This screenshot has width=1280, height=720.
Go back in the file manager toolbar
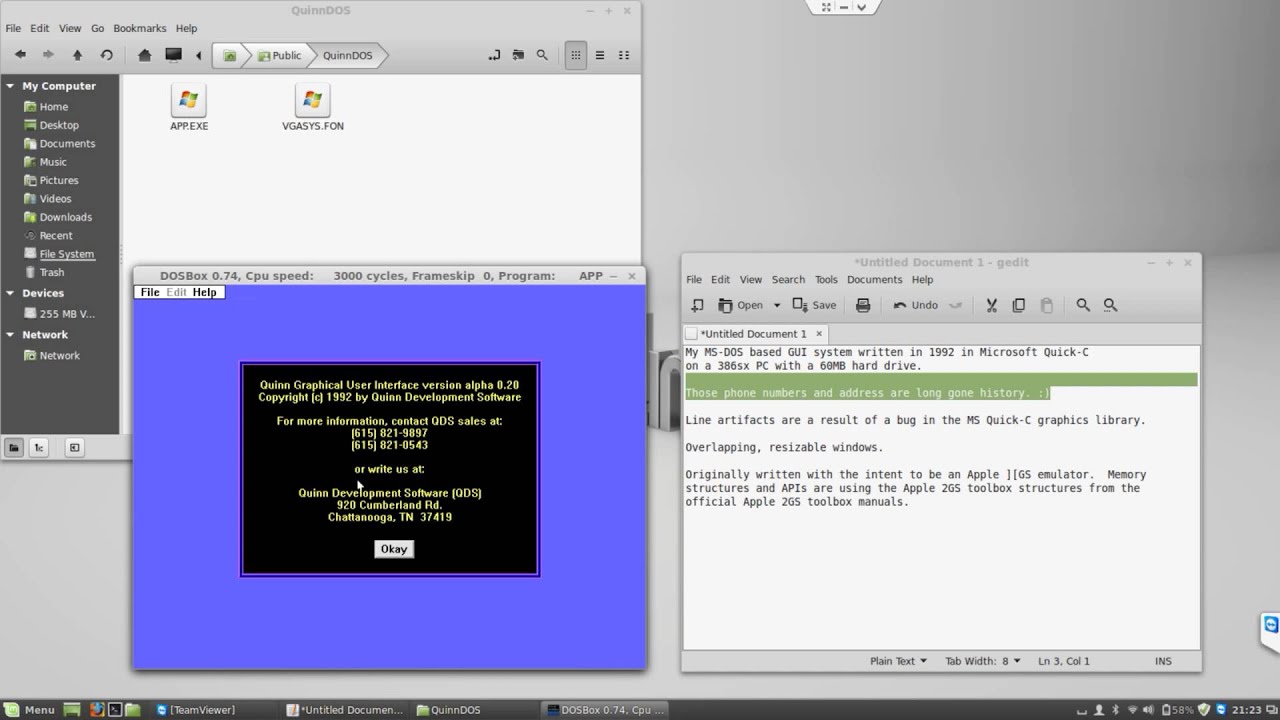coord(20,55)
